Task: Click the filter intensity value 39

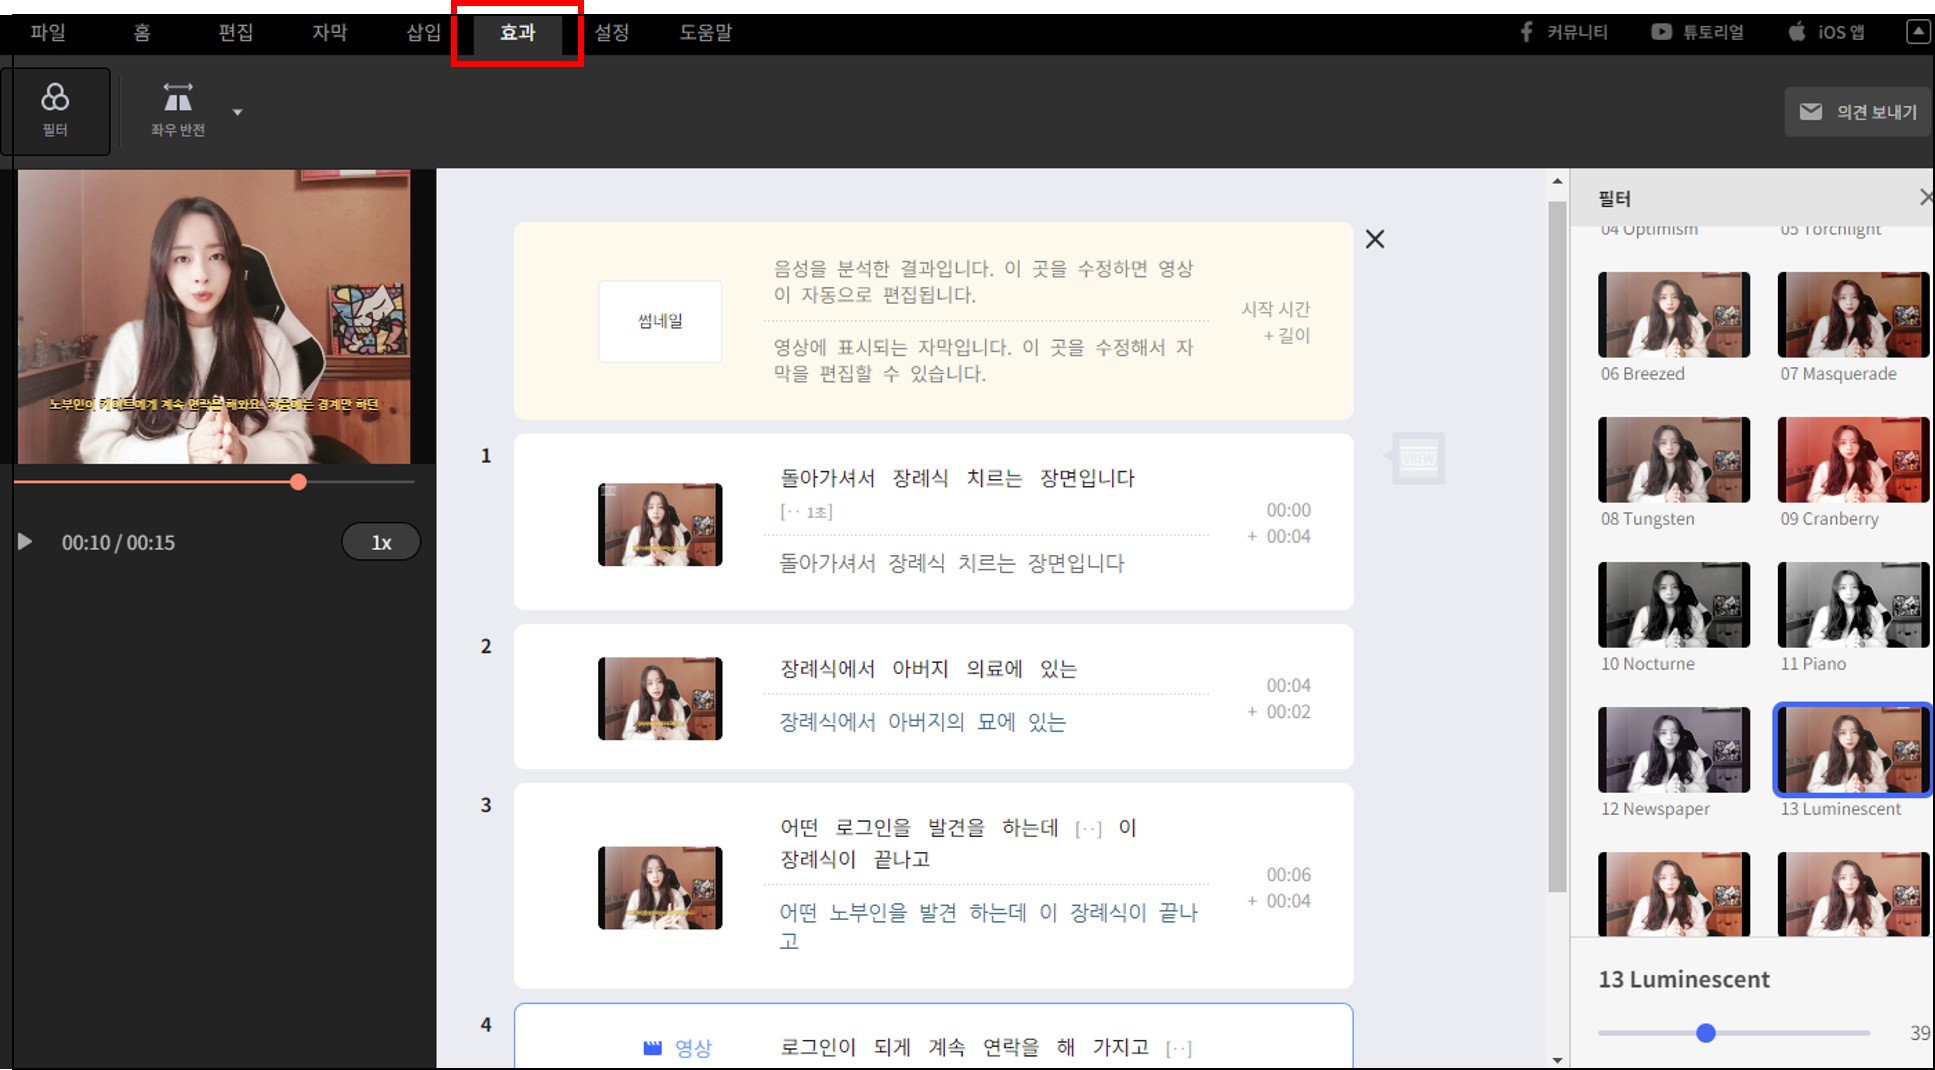Action: (x=1919, y=1033)
